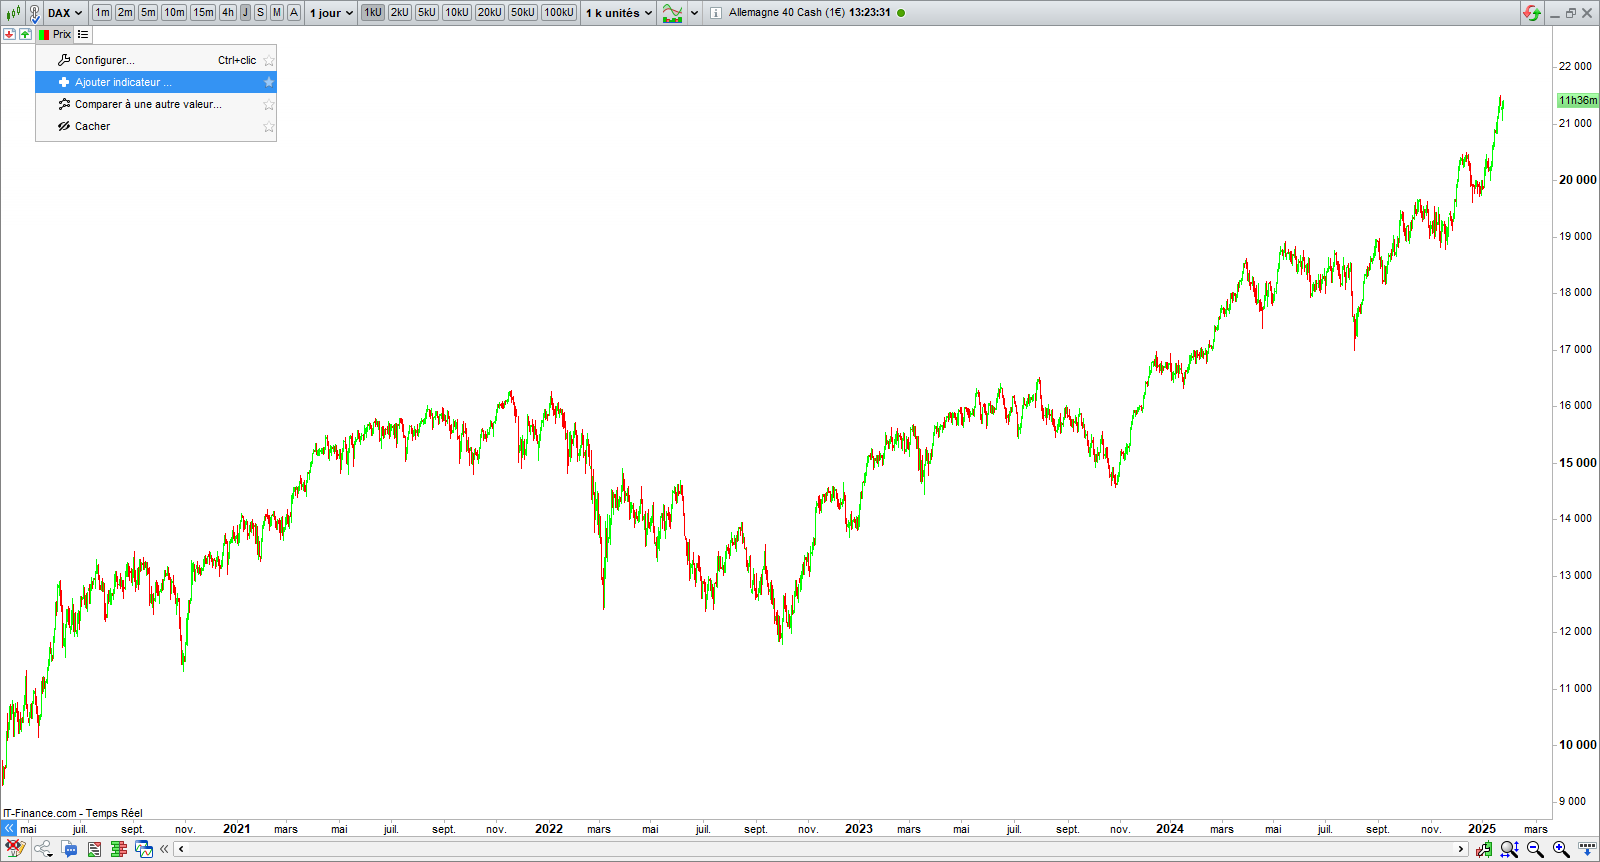Click the red-green Prix color swatch
The width and height of the screenshot is (1600, 862).
pyautogui.click(x=44, y=34)
